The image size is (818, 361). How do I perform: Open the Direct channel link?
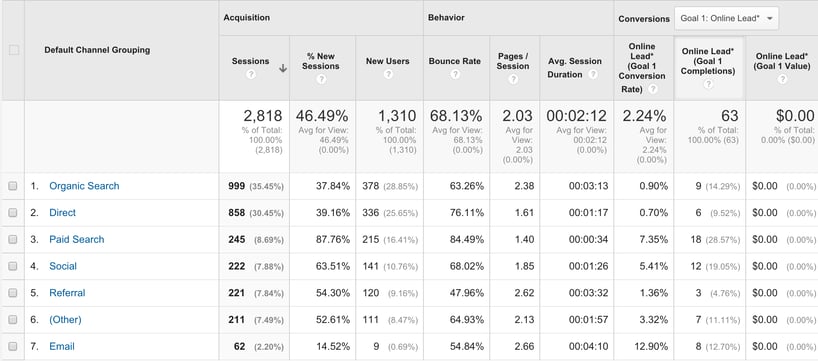point(63,213)
